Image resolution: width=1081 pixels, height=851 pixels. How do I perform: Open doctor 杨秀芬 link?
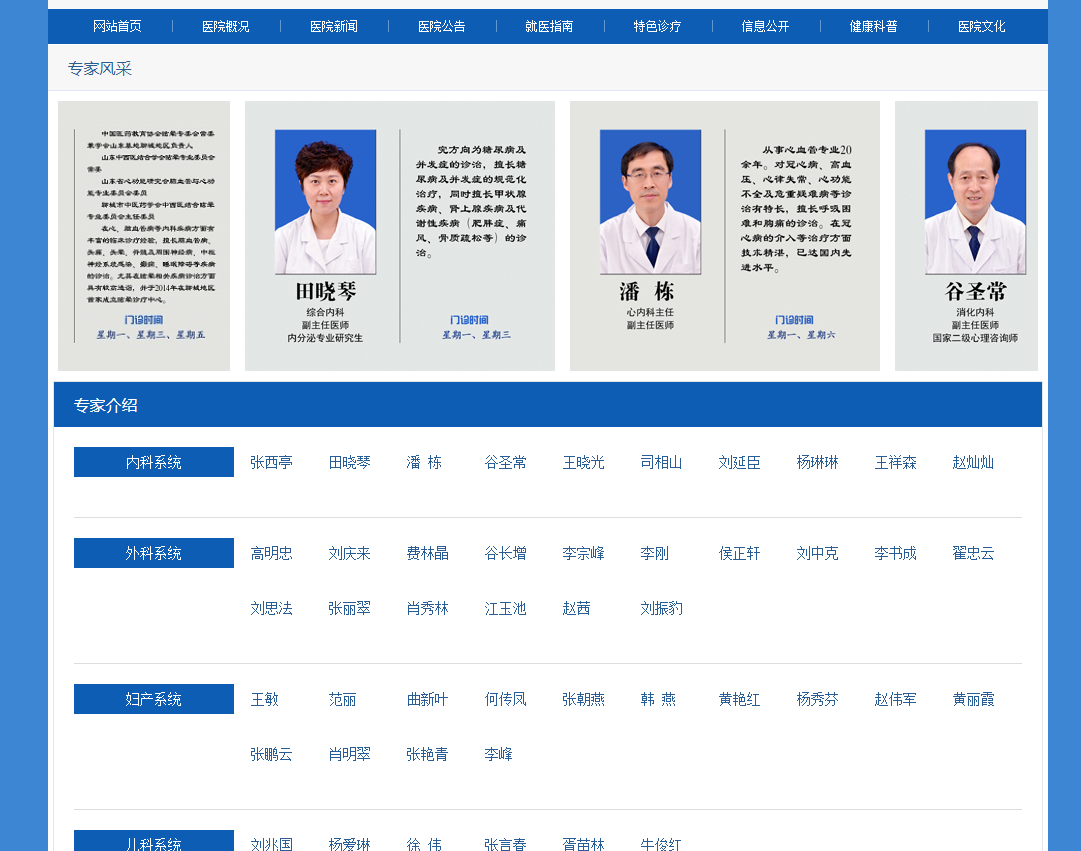(817, 699)
